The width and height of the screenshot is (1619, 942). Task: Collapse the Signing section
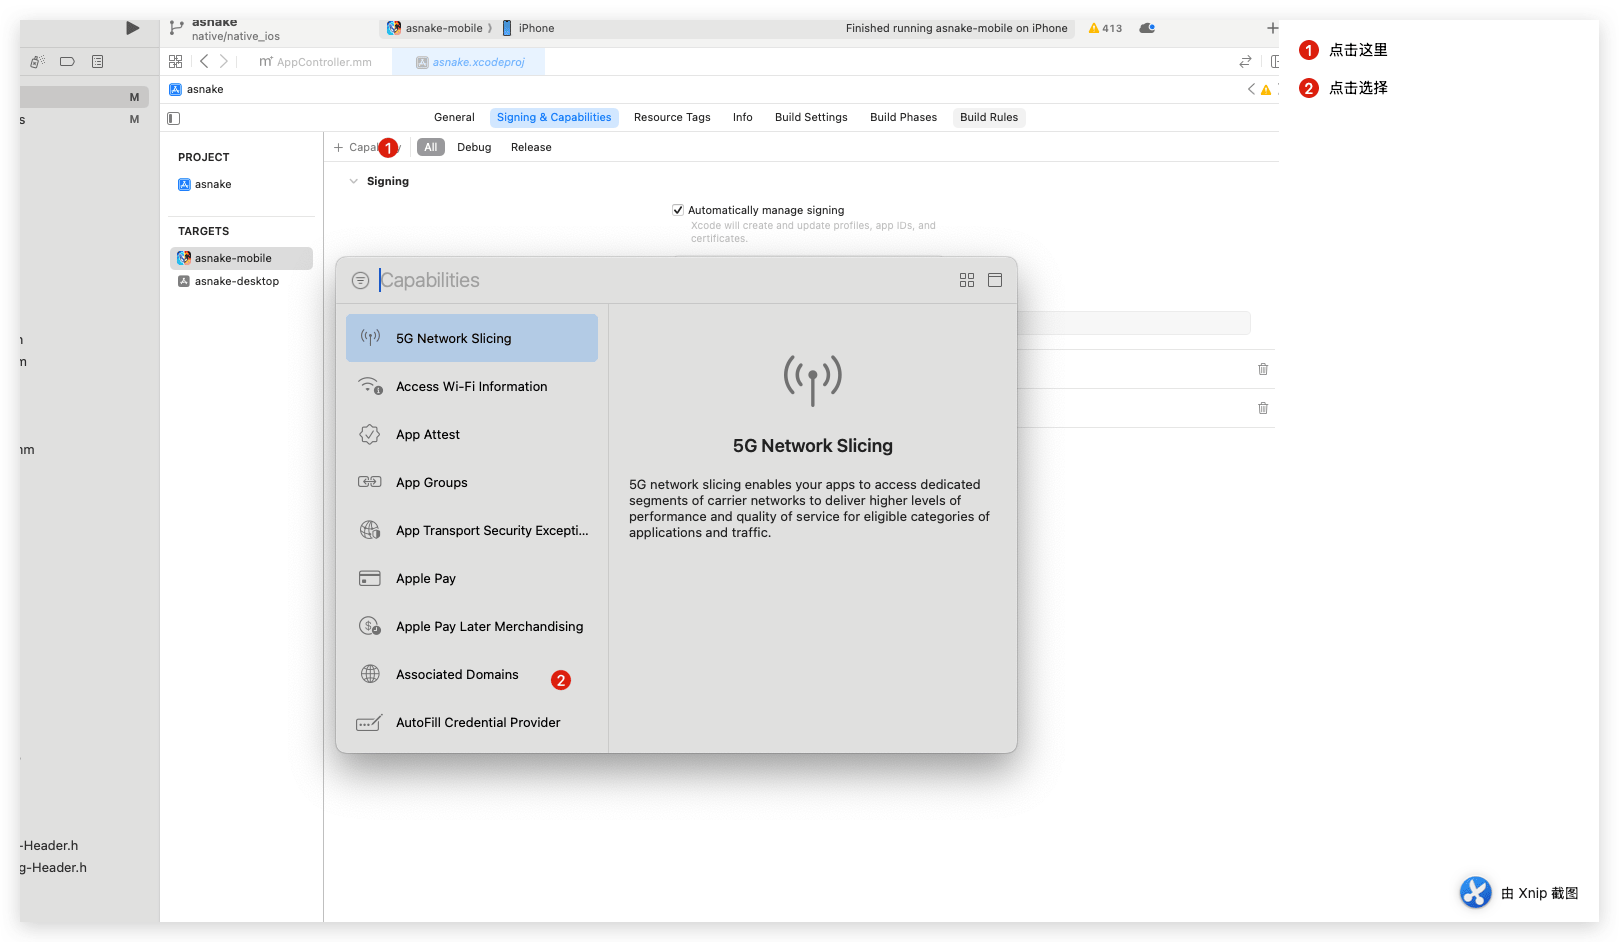pos(353,181)
